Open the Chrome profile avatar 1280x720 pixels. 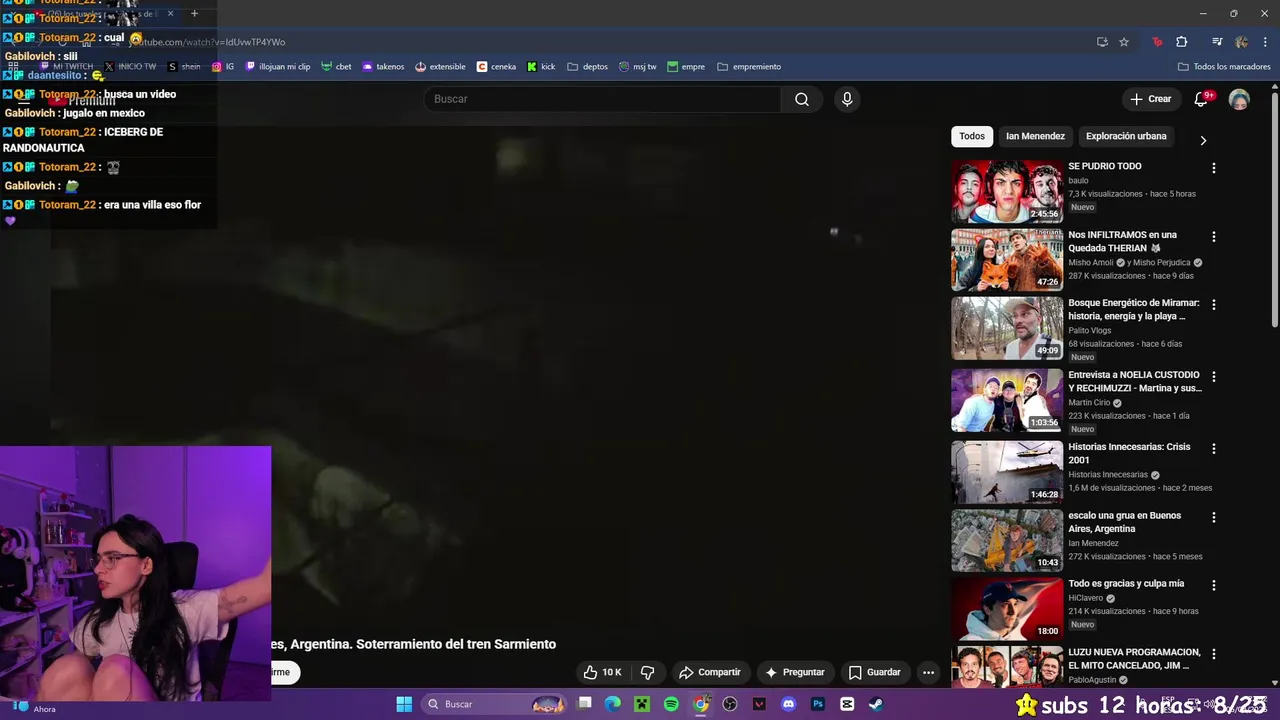click(1241, 42)
